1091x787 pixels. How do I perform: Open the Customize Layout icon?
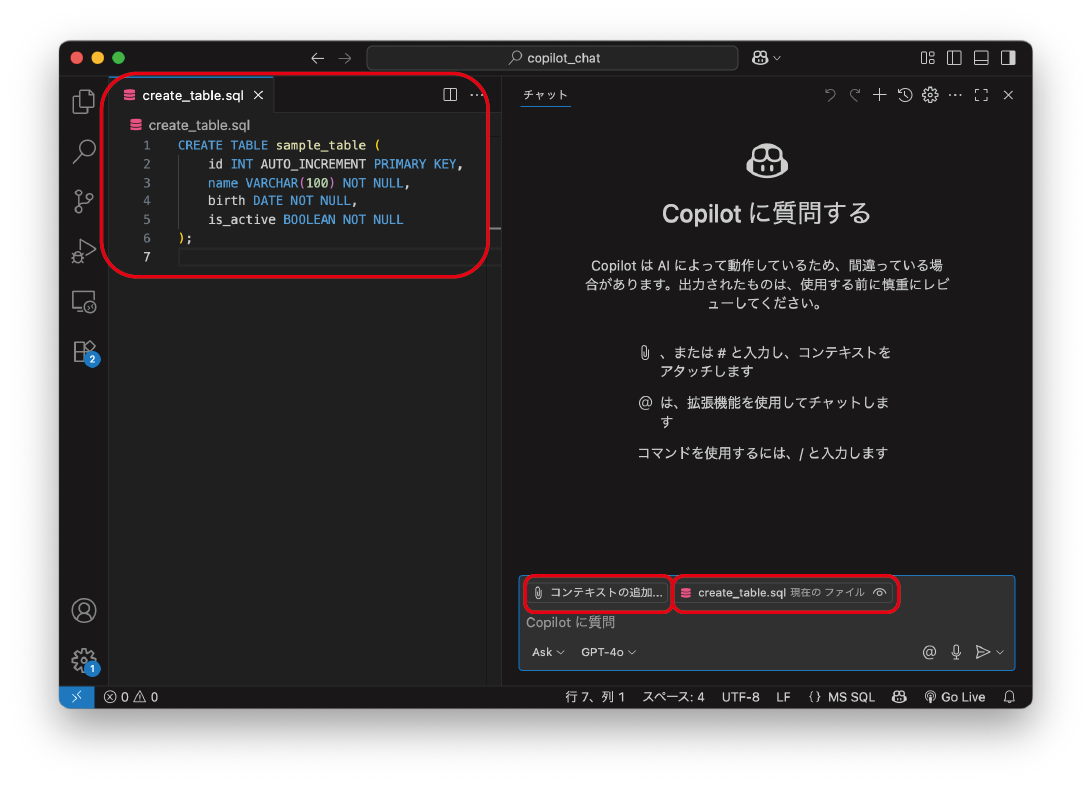[x=927, y=58]
